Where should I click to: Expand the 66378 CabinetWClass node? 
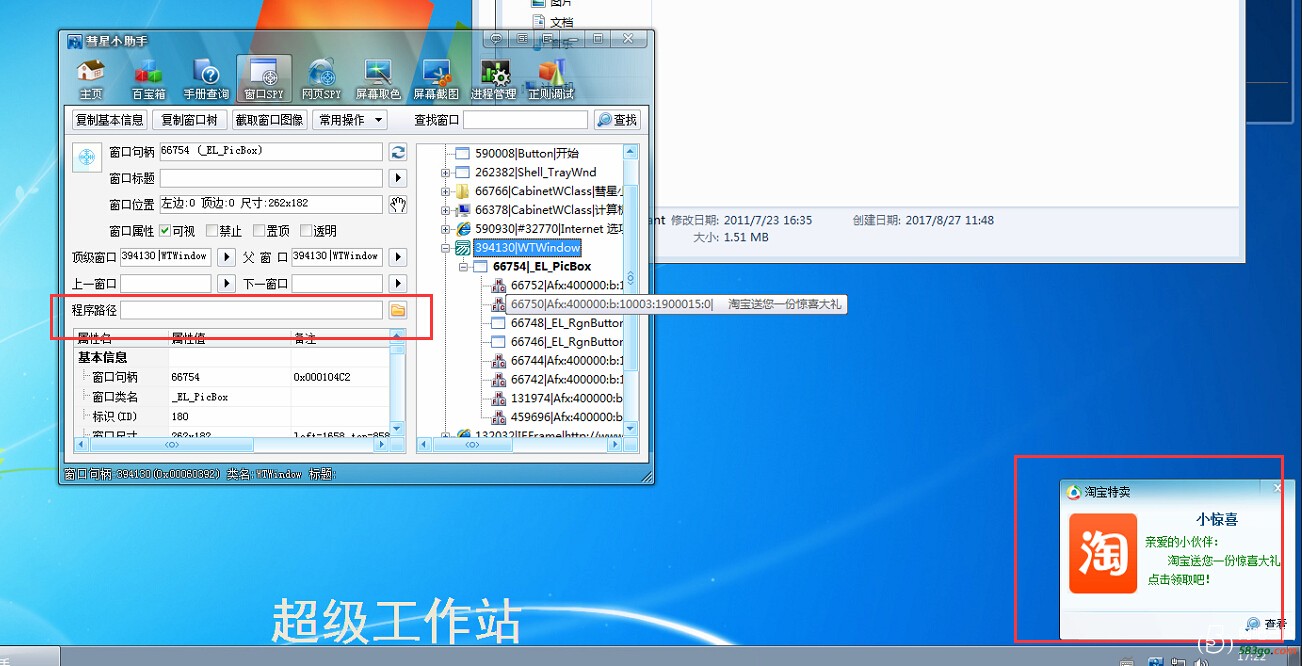[x=445, y=210]
